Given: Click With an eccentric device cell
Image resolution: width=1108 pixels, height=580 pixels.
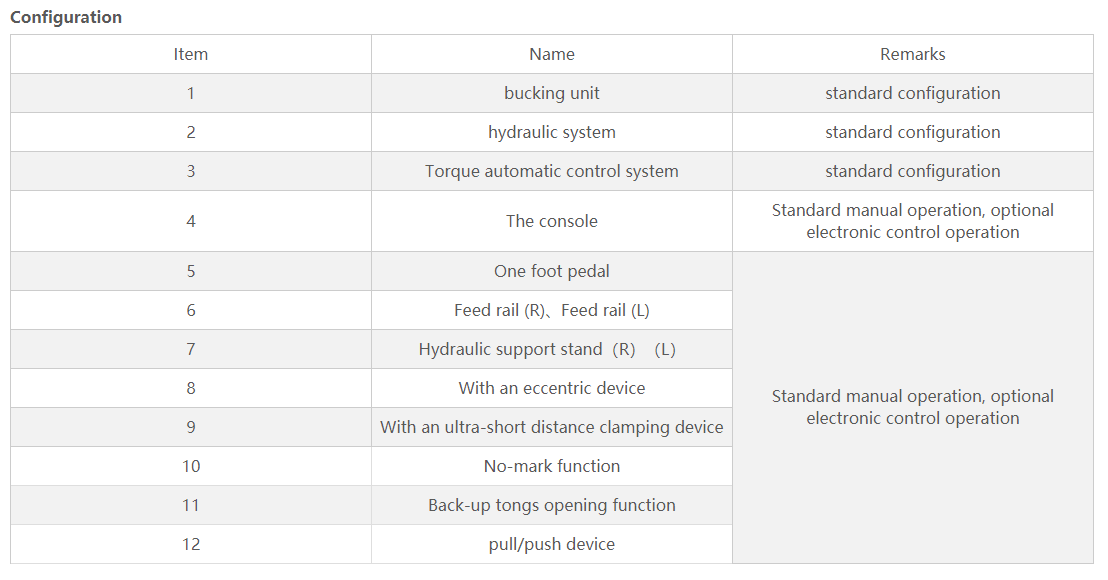Looking at the screenshot, I should [x=552, y=388].
